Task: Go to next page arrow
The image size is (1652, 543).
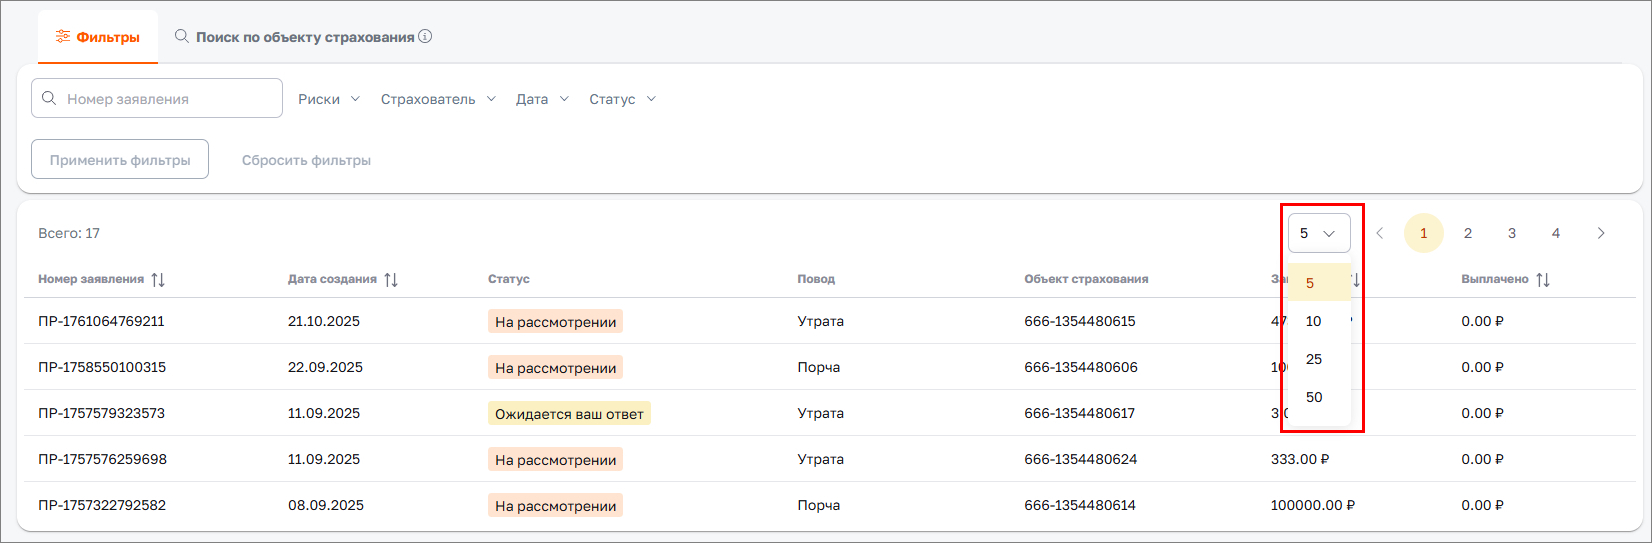Action: (x=1601, y=233)
